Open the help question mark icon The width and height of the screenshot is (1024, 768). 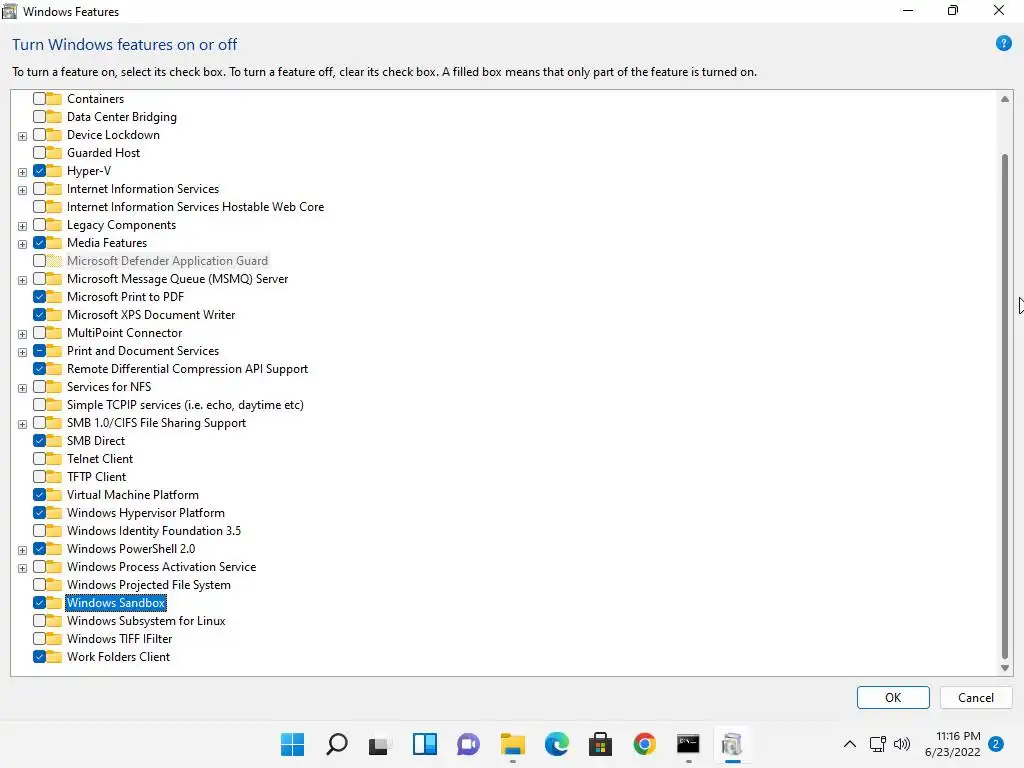[x=1003, y=44]
